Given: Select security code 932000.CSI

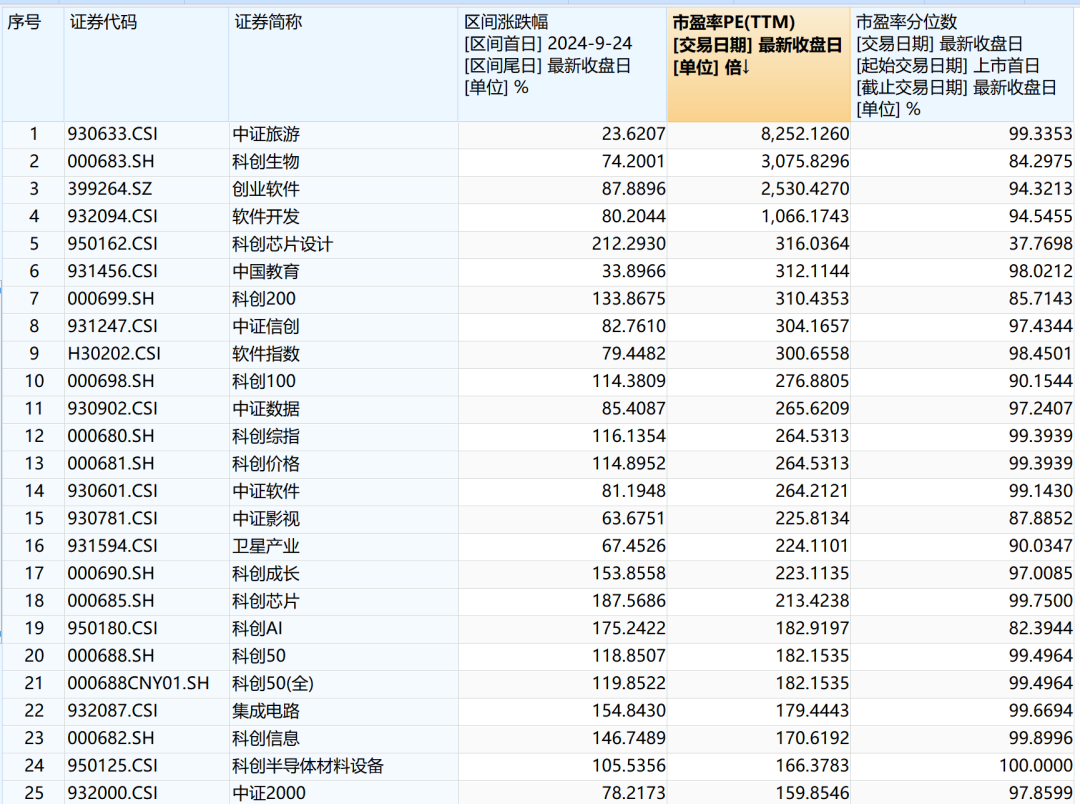Looking at the screenshot, I should coord(112,794).
